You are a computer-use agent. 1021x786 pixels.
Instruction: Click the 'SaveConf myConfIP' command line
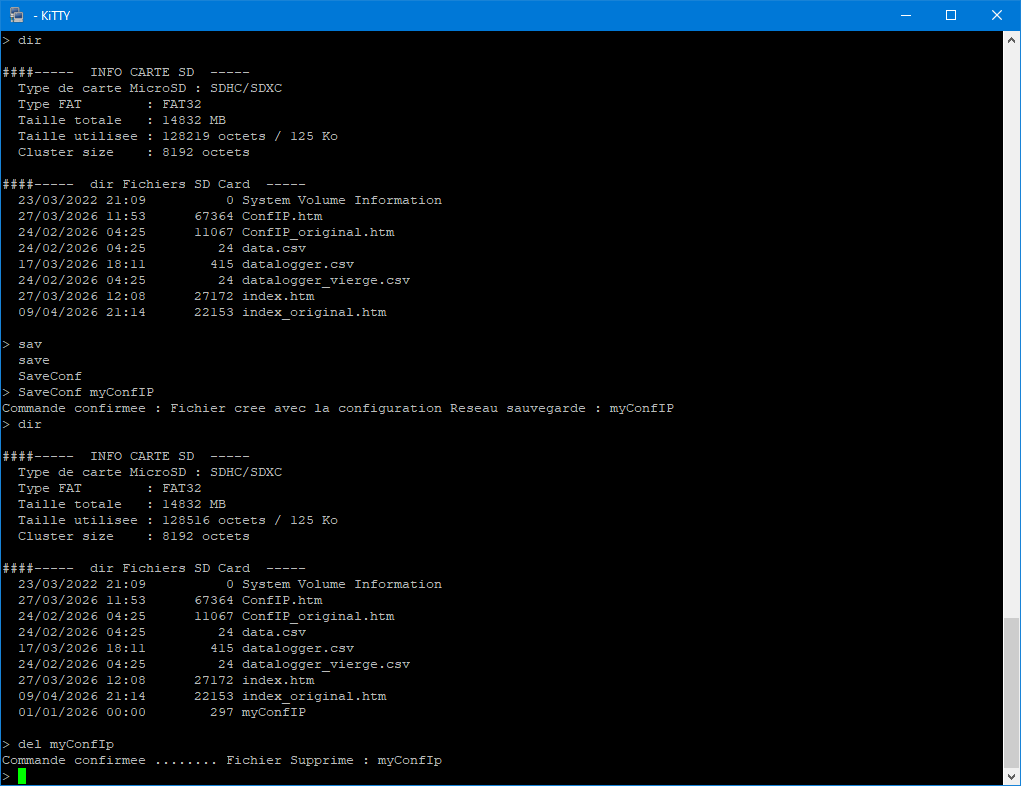[x=86, y=392]
